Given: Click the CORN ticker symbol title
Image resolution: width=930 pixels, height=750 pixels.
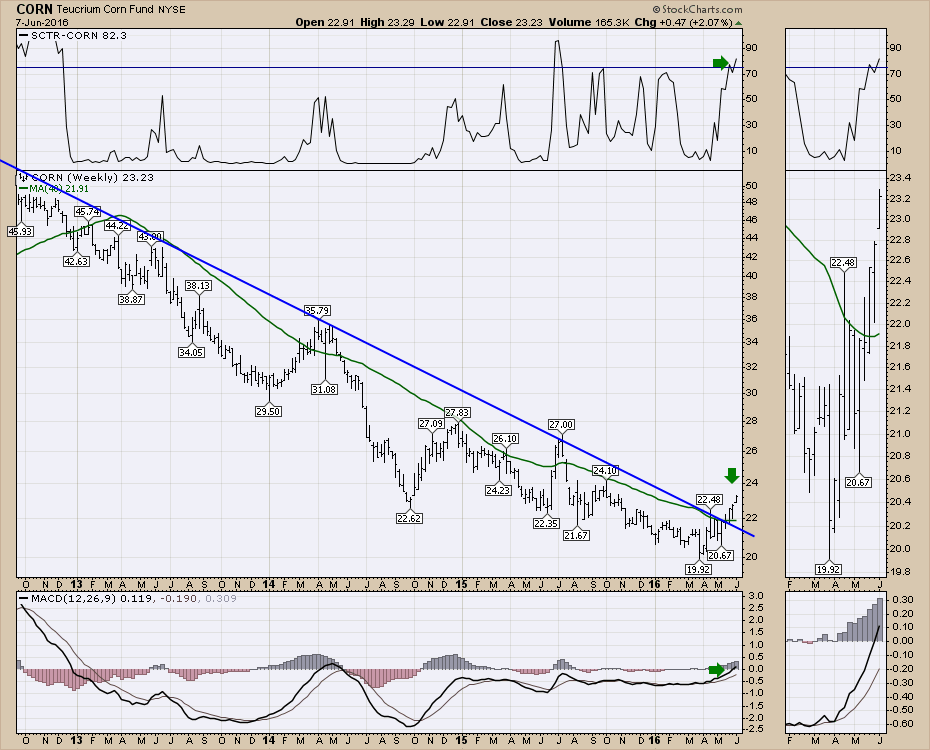Looking at the screenshot, I should (34, 9).
